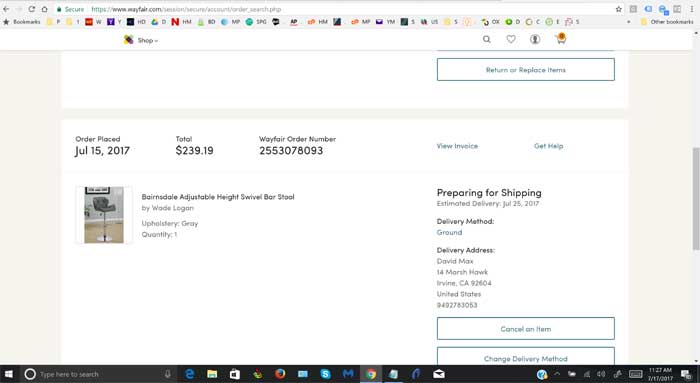The width and height of the screenshot is (700, 383).
Task: Show hidden system tray icons chevron
Action: (x=557, y=374)
